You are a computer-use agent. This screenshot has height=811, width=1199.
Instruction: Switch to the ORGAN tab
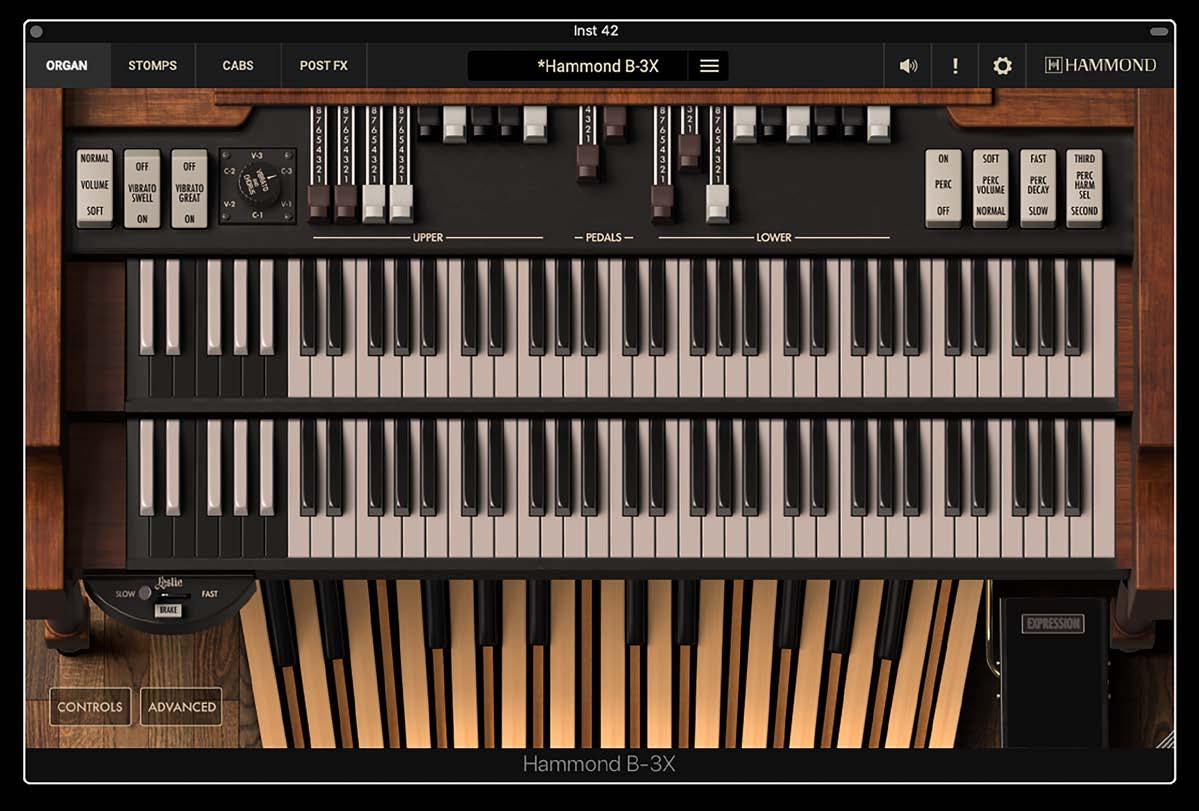(x=67, y=66)
